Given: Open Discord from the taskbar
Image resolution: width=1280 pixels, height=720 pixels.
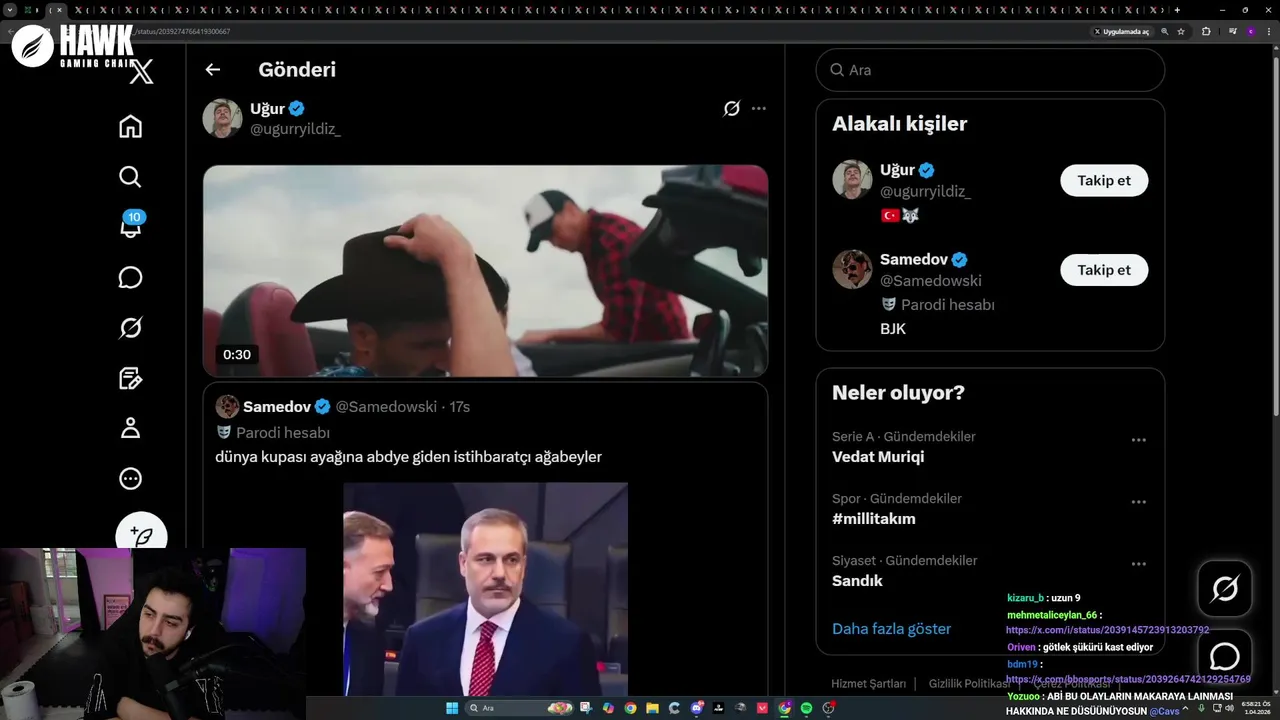Looking at the screenshot, I should [696, 708].
